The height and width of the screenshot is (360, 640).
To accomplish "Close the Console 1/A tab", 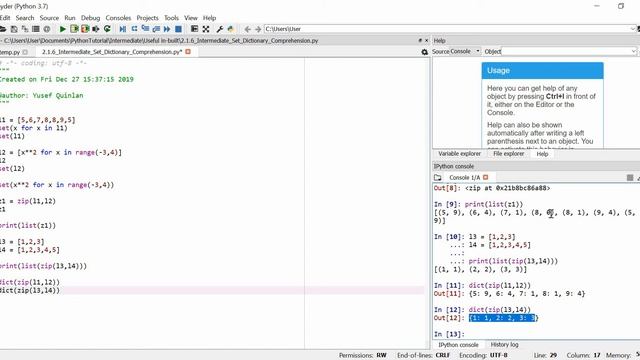I will point(485,178).
